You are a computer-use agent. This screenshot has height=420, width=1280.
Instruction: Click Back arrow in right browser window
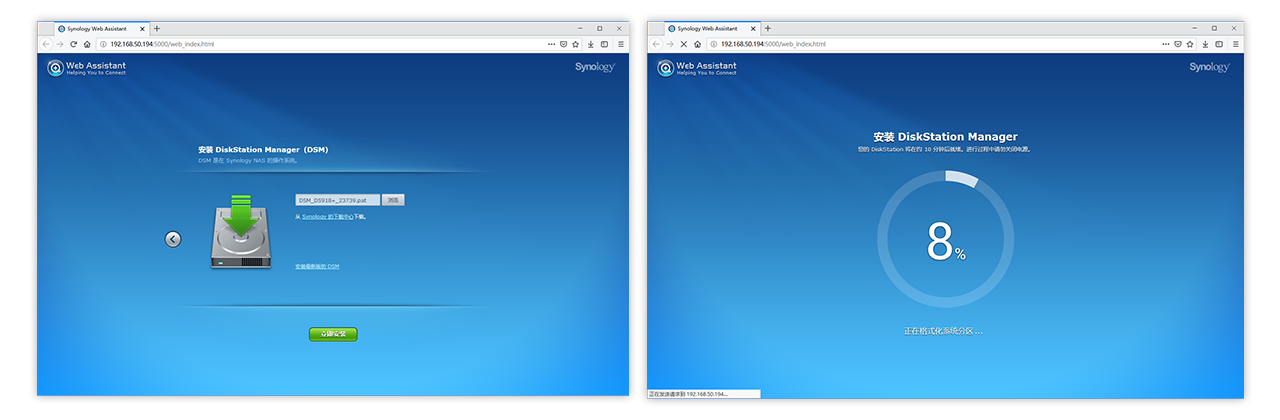(656, 44)
